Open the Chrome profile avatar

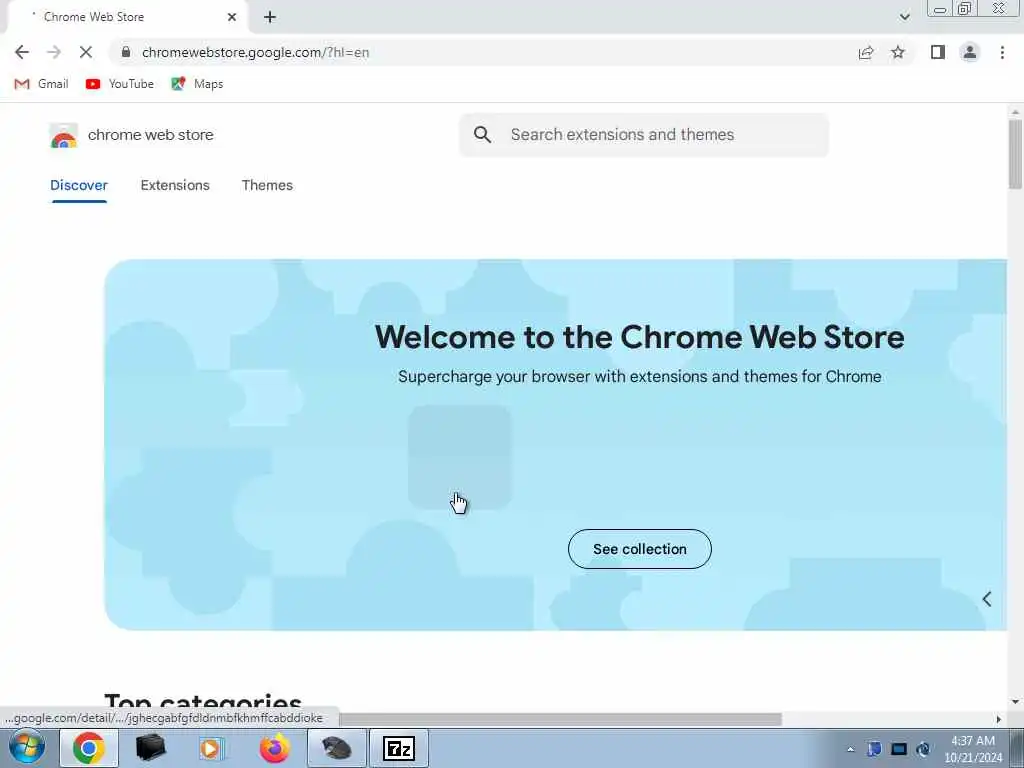(970, 52)
